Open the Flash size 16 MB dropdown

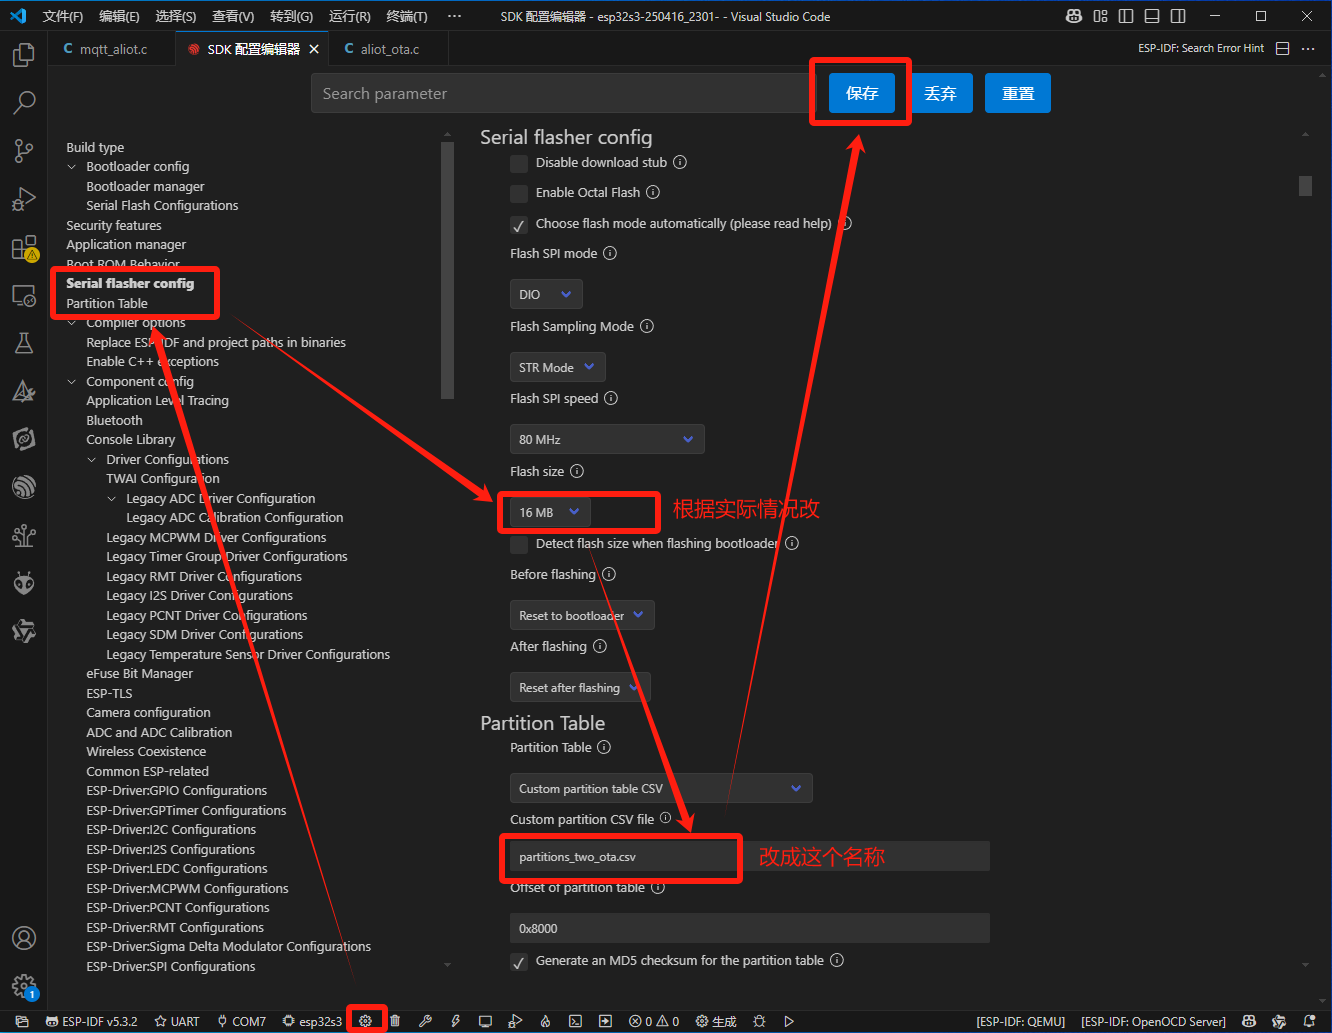click(550, 512)
